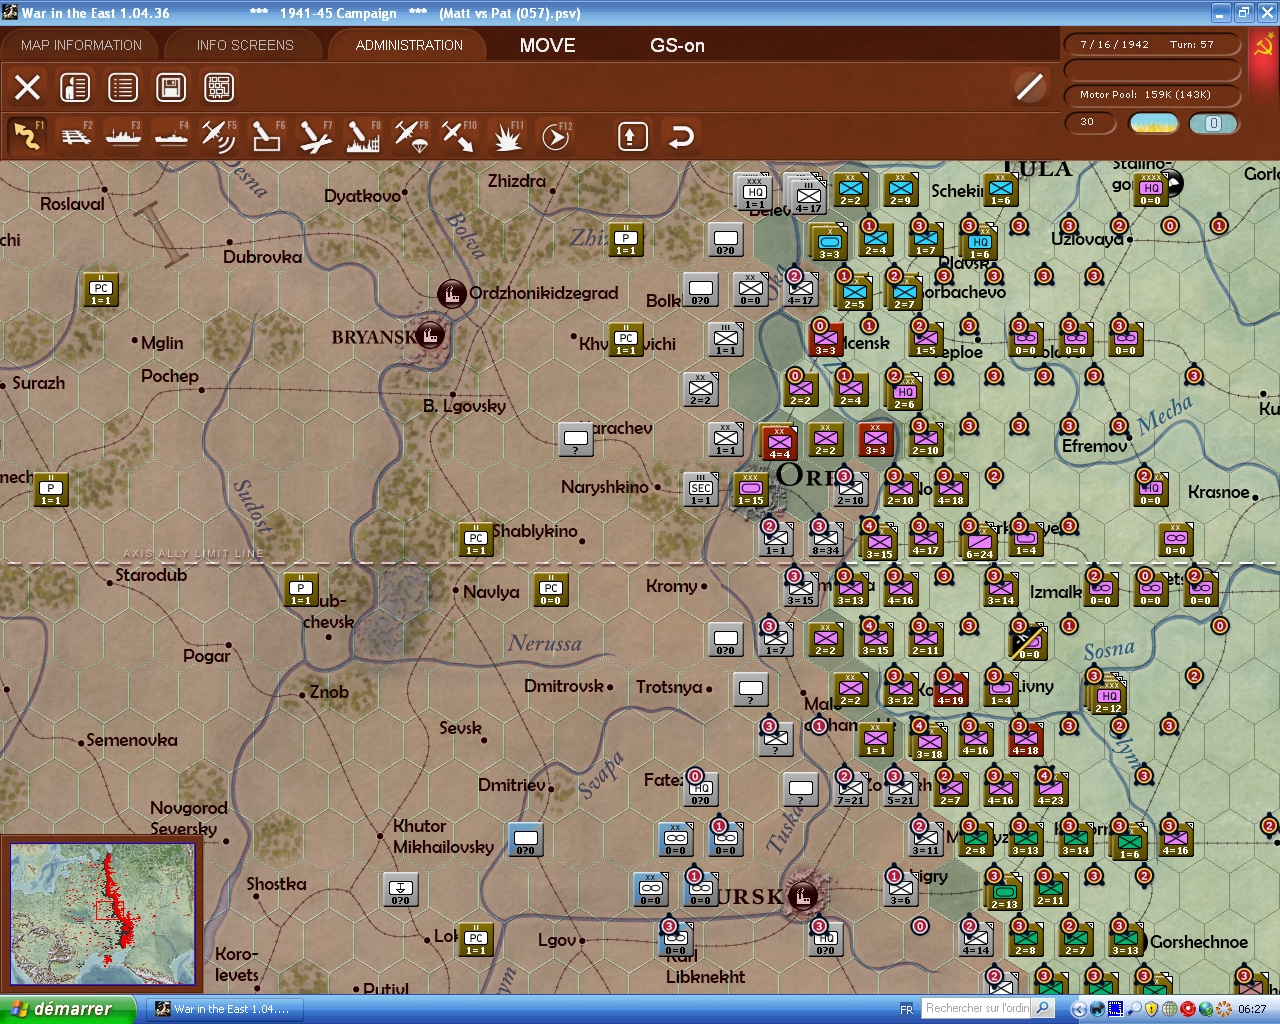1280x1024 pixels.
Task: Expand hidden tray icons with the arrow
Action: tap(1078, 1009)
